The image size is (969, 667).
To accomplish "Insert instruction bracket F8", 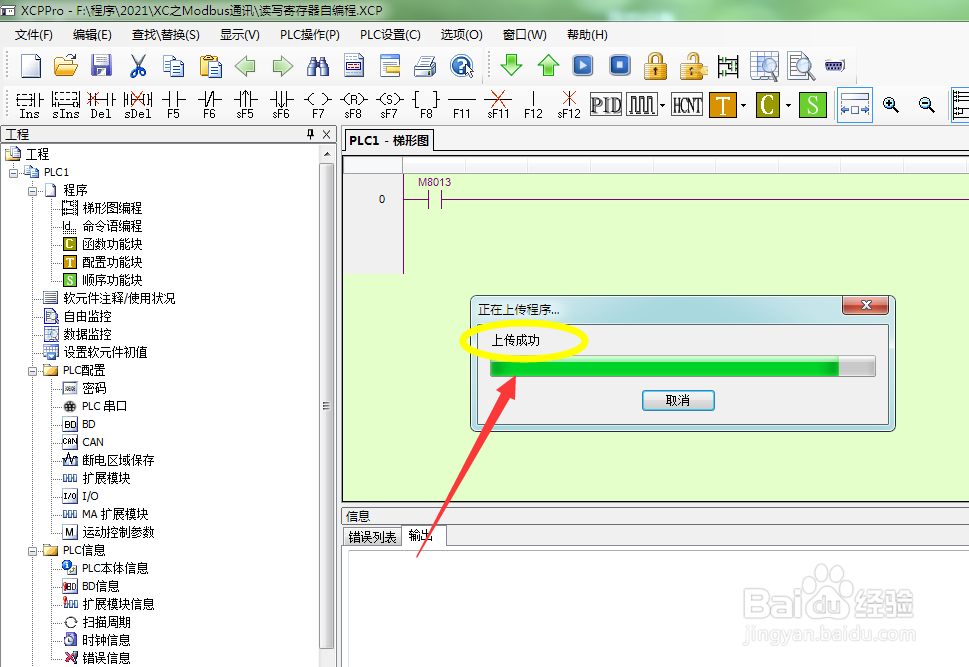I will coord(426,104).
